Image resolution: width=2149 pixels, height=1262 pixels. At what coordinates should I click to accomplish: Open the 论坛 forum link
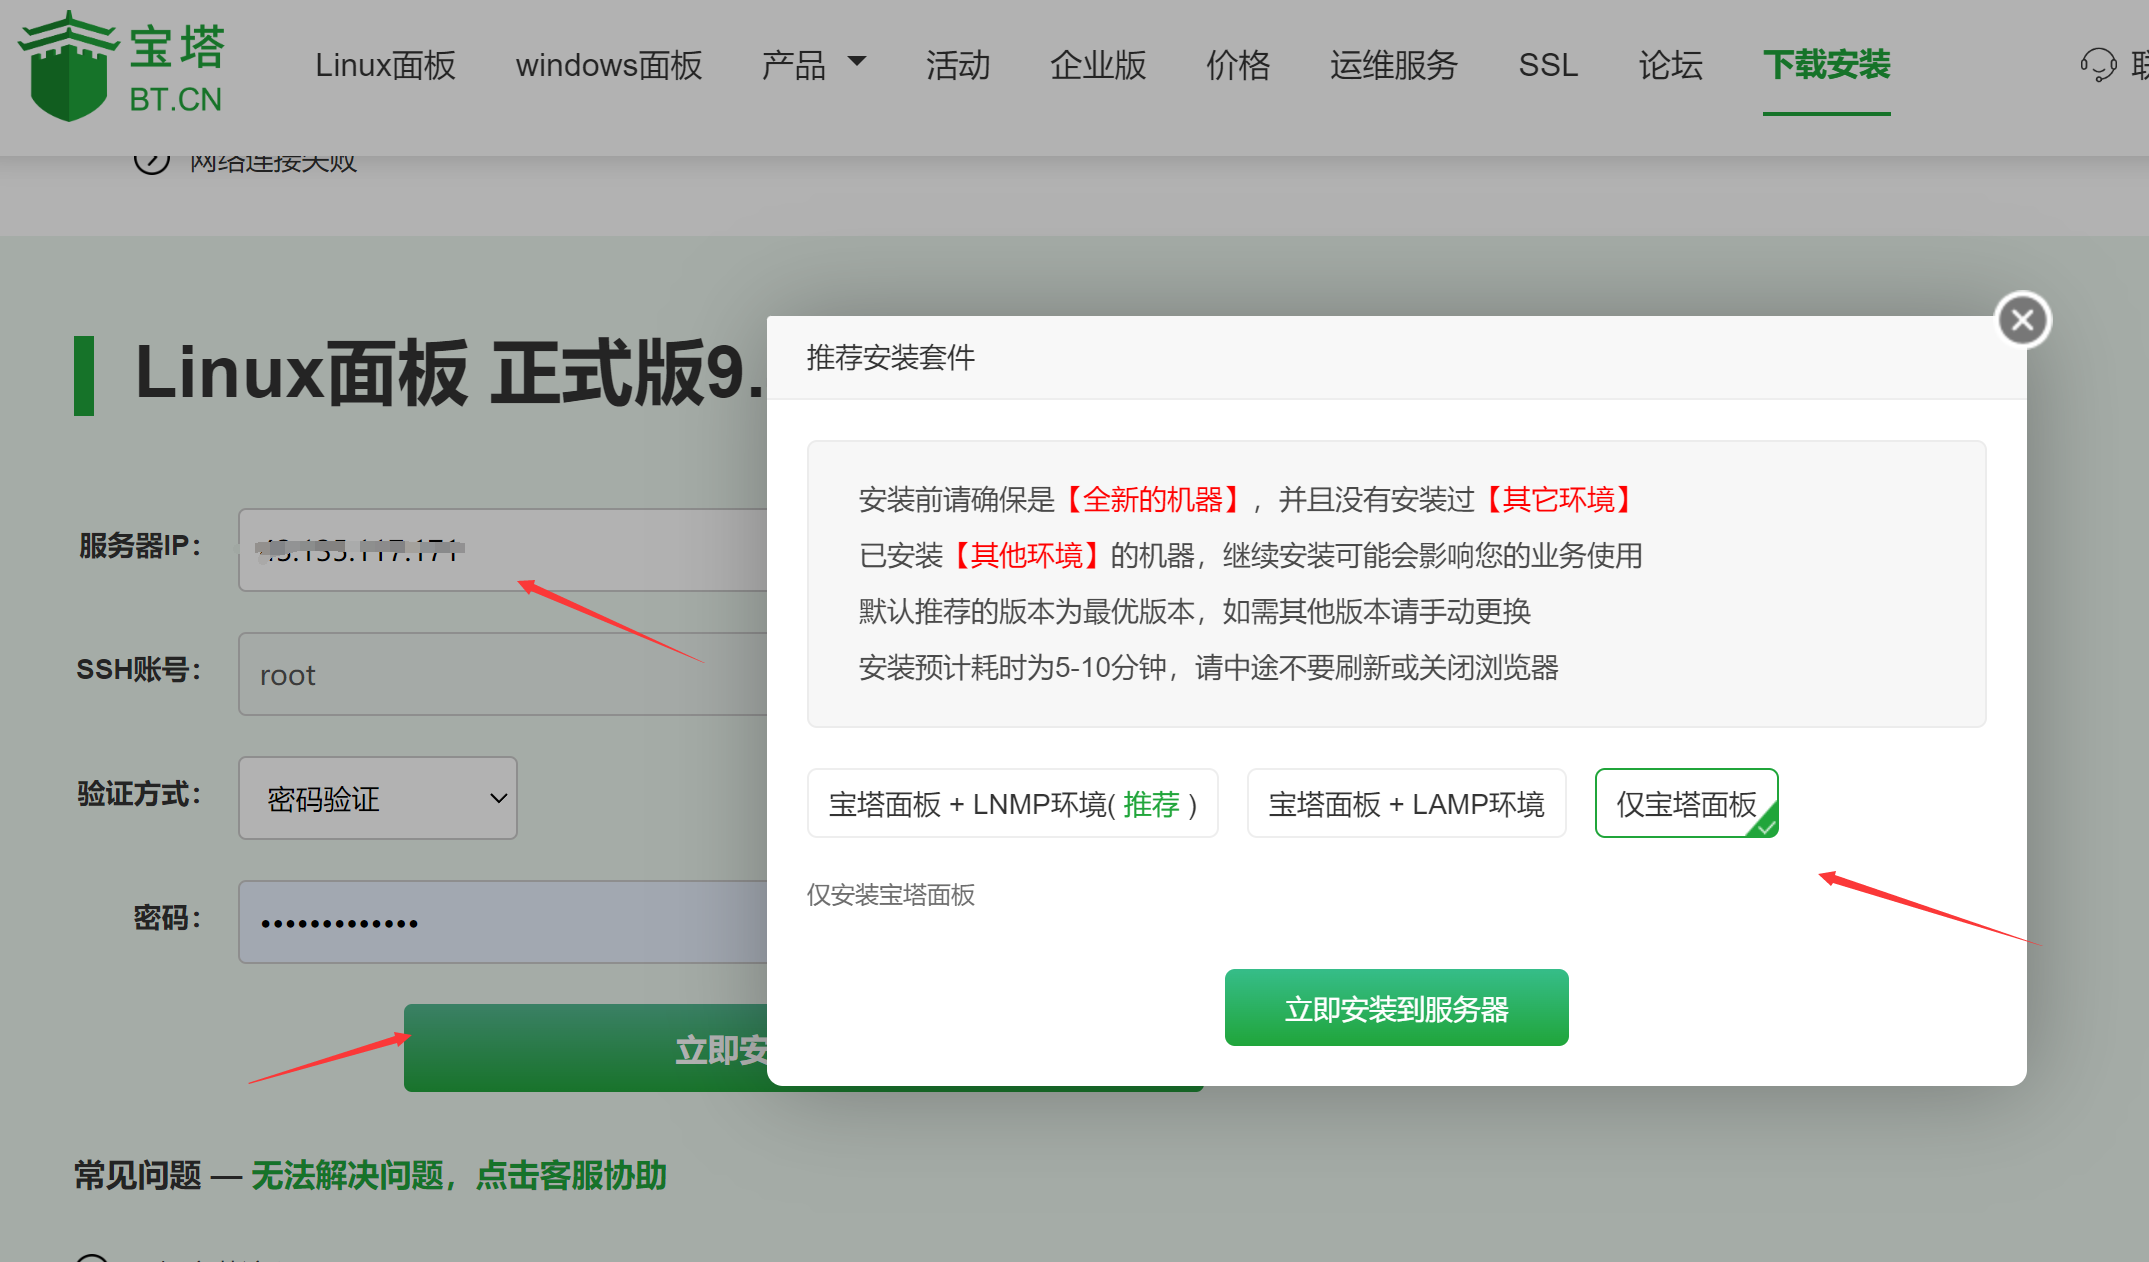click(x=1670, y=65)
